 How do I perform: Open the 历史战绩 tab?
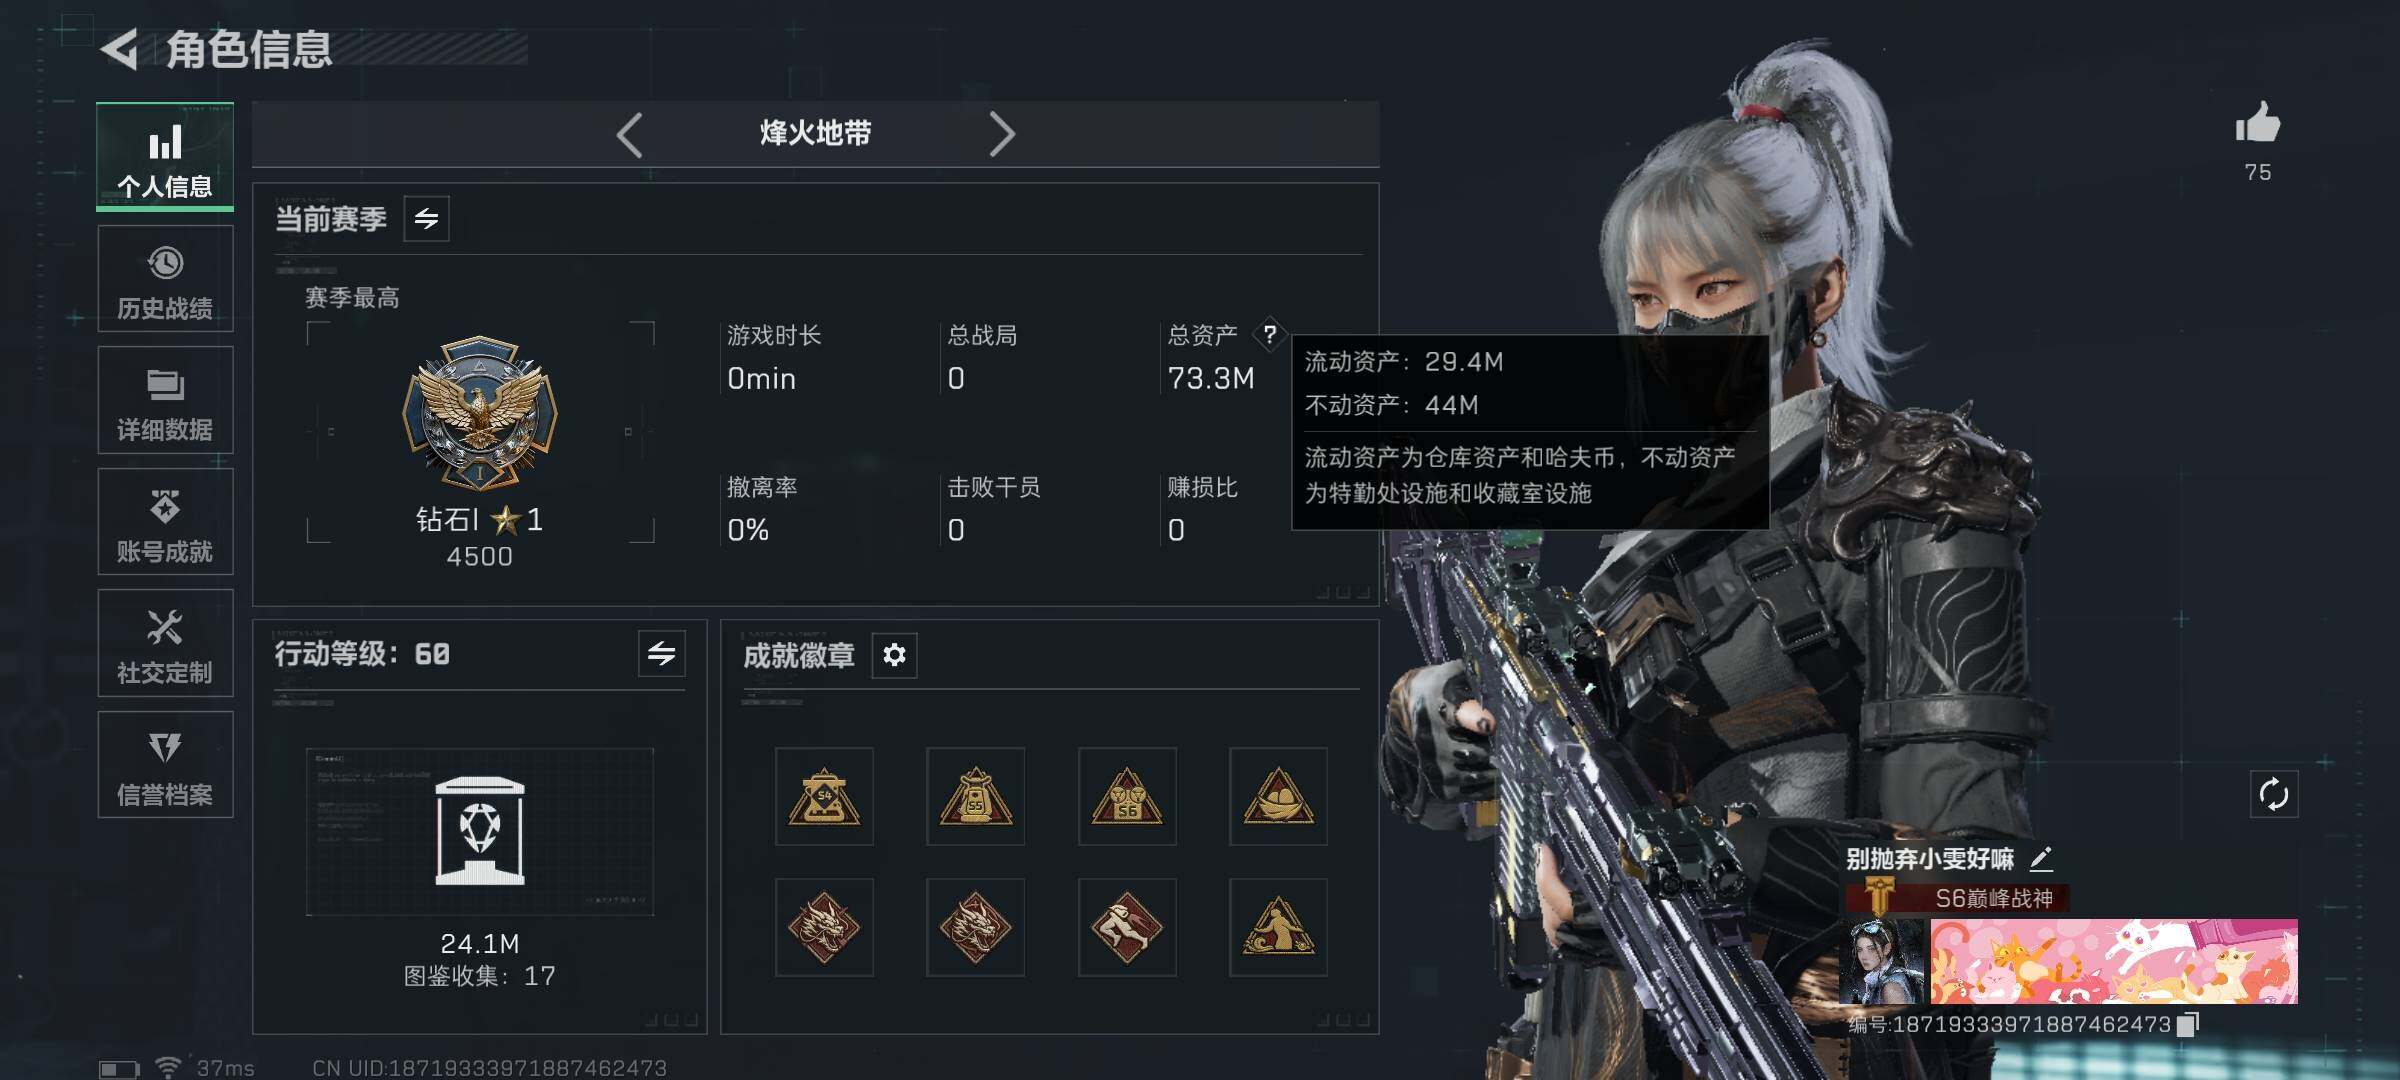[x=165, y=279]
